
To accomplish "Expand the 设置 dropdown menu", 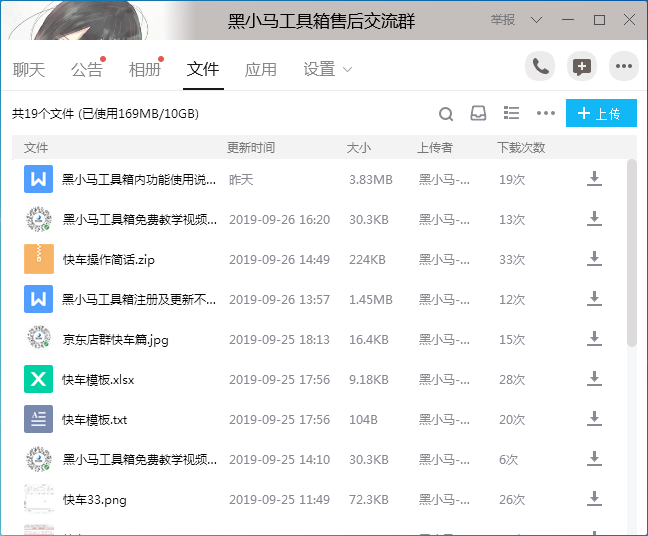I will tap(327, 69).
